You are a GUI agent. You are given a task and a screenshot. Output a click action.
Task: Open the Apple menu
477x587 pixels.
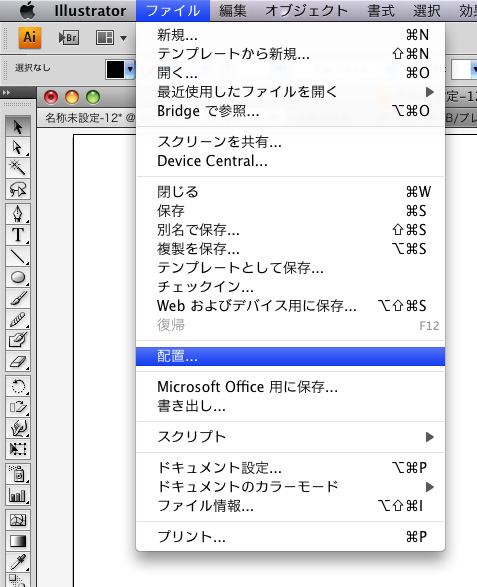pyautogui.click(x=27, y=10)
